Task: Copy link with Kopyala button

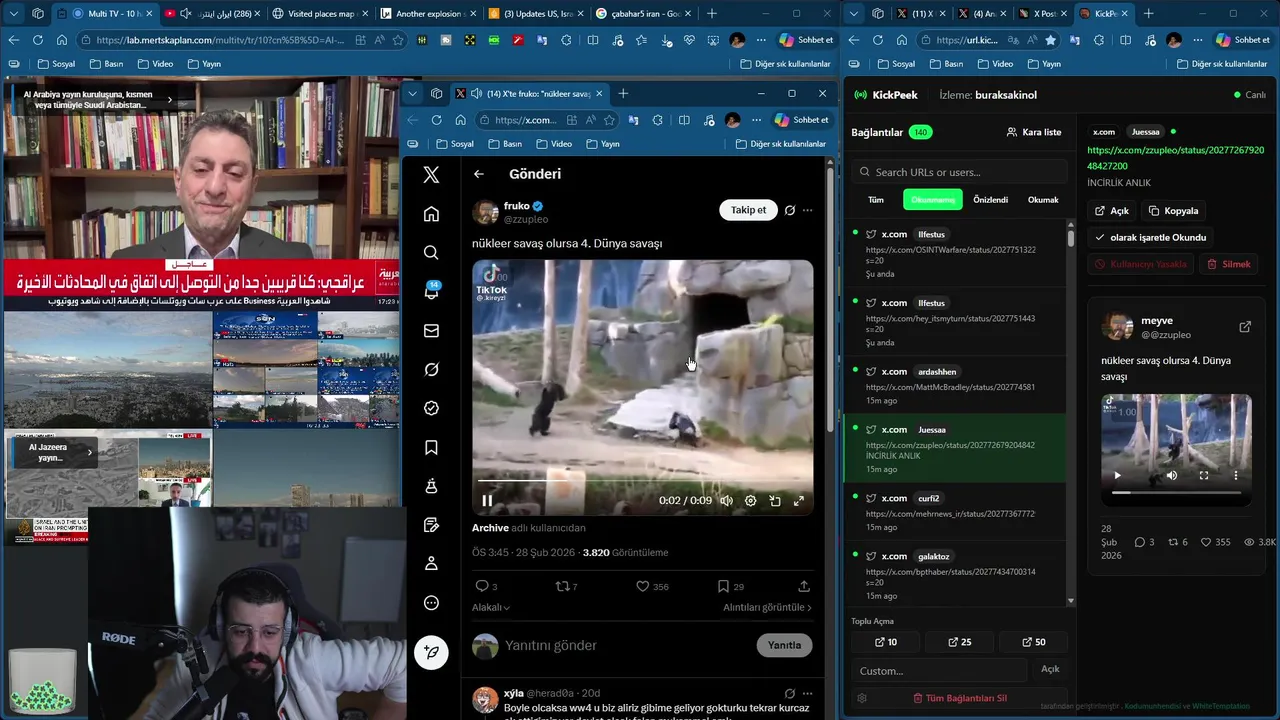Action: coord(1174,211)
